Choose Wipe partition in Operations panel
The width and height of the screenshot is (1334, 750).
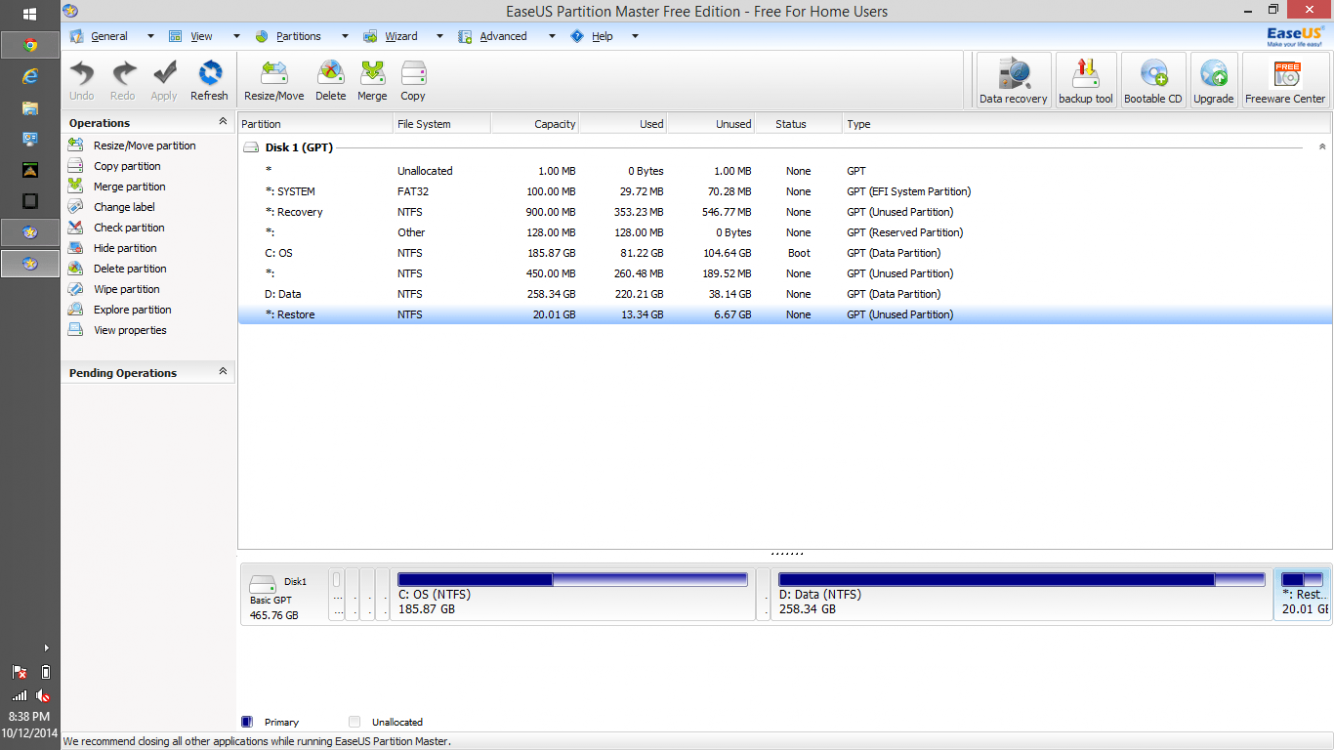[115, 289]
